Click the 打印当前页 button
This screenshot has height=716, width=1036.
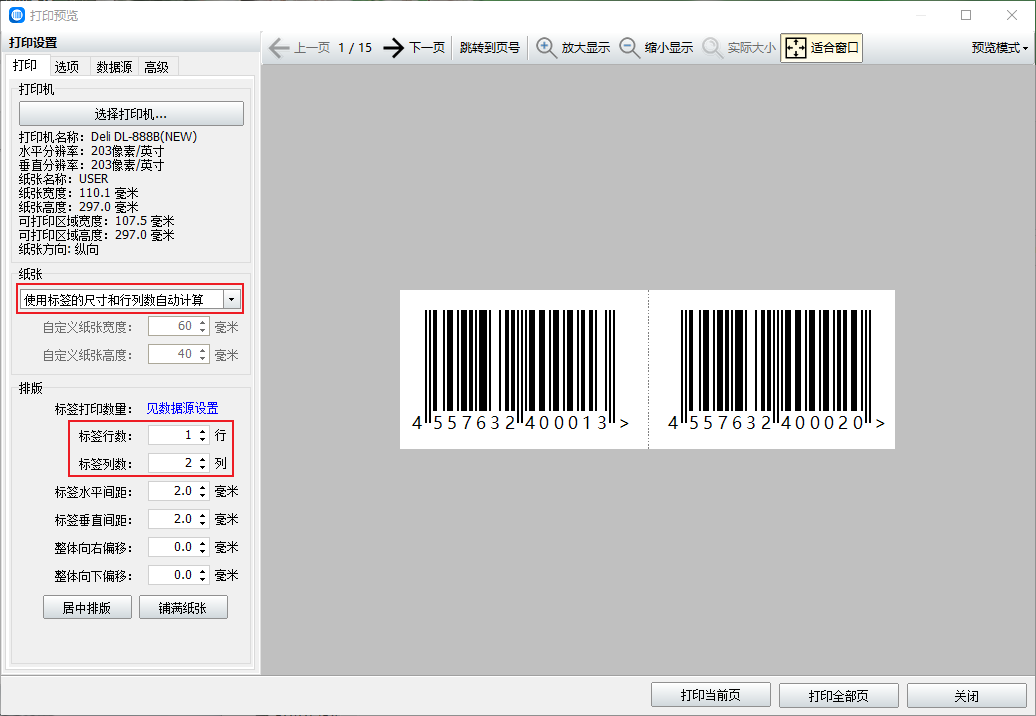coord(711,696)
